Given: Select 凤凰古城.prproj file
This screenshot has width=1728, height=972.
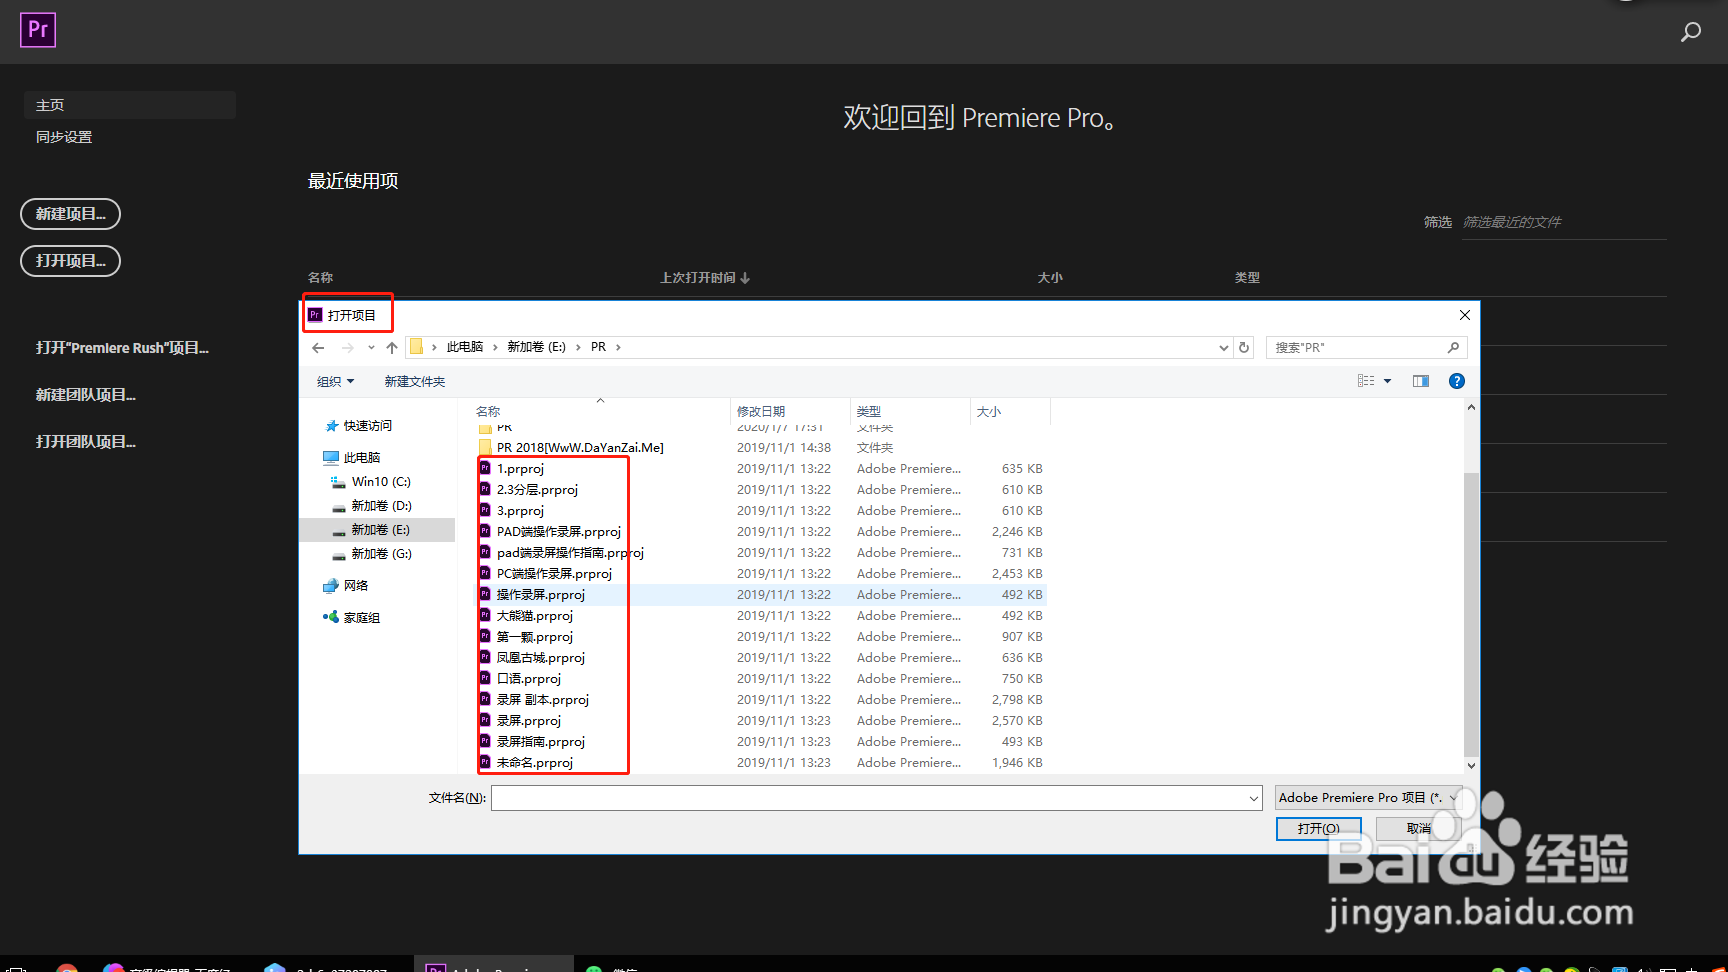Looking at the screenshot, I should click(x=540, y=658).
